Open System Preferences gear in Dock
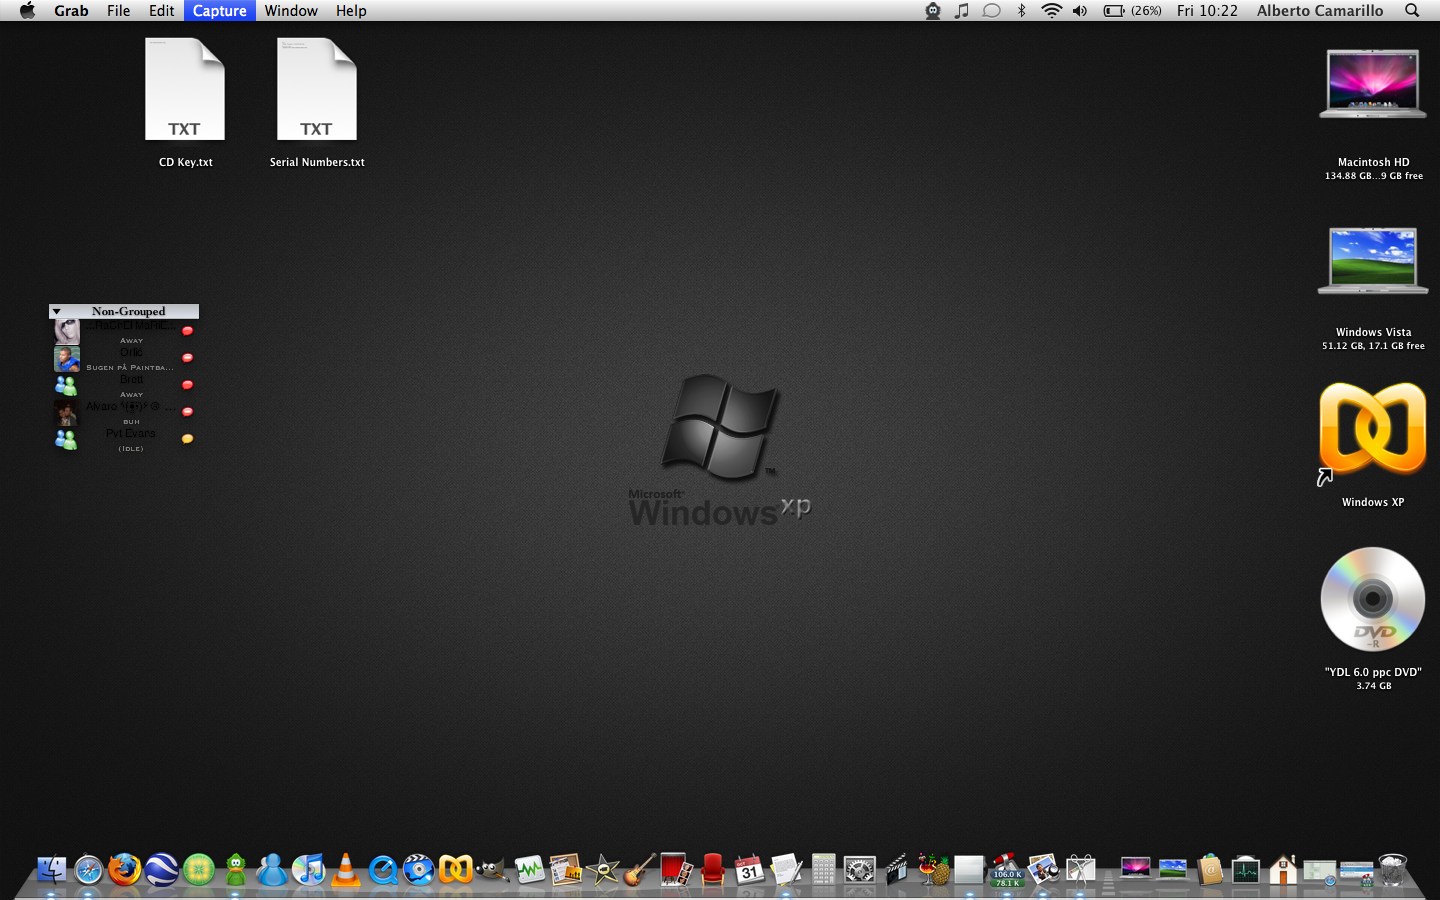Screen dimensions: 1440x900 [x=859, y=870]
